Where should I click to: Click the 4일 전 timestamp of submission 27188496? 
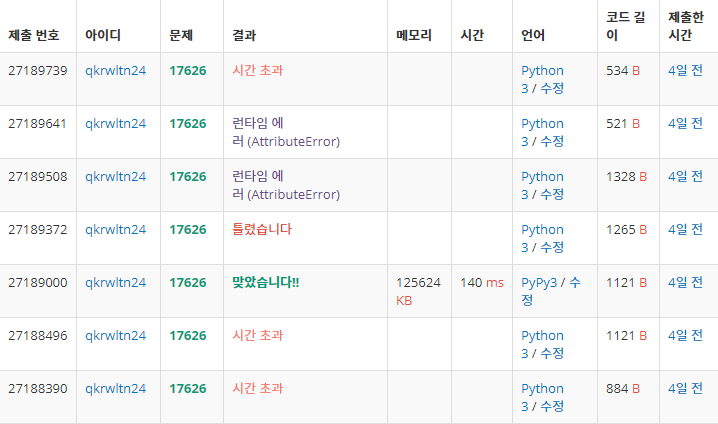pyautogui.click(x=685, y=336)
